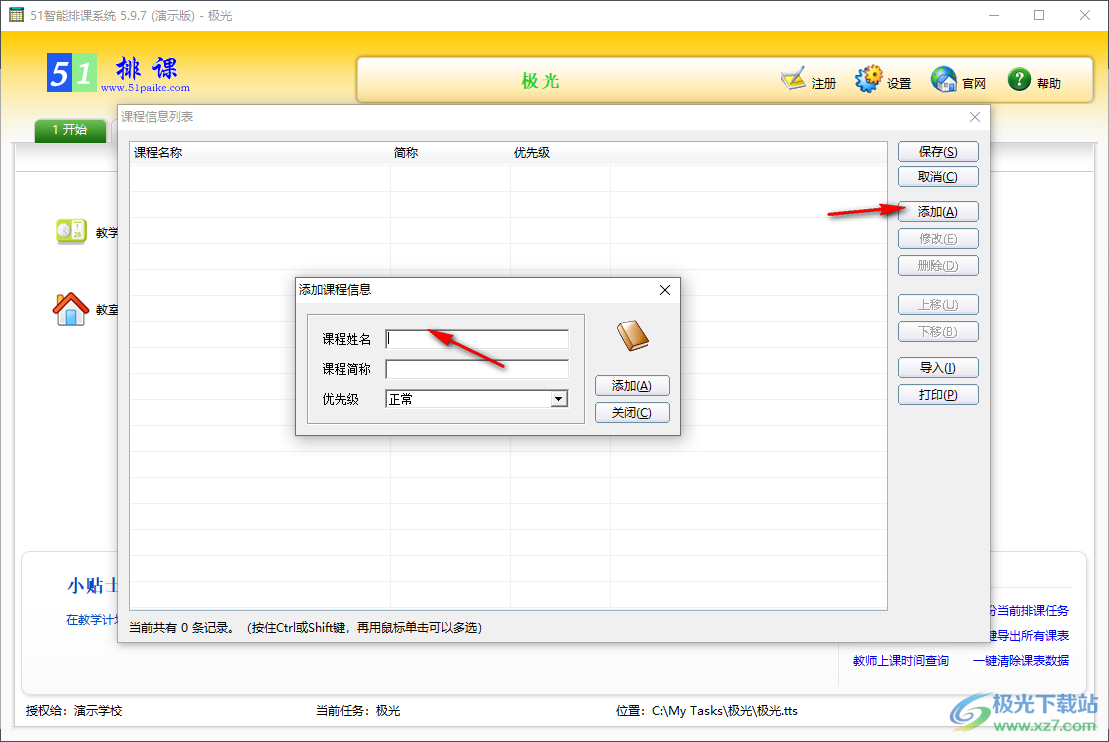Click the www.51paike.com website text
The width and height of the screenshot is (1109, 742).
coord(145,88)
